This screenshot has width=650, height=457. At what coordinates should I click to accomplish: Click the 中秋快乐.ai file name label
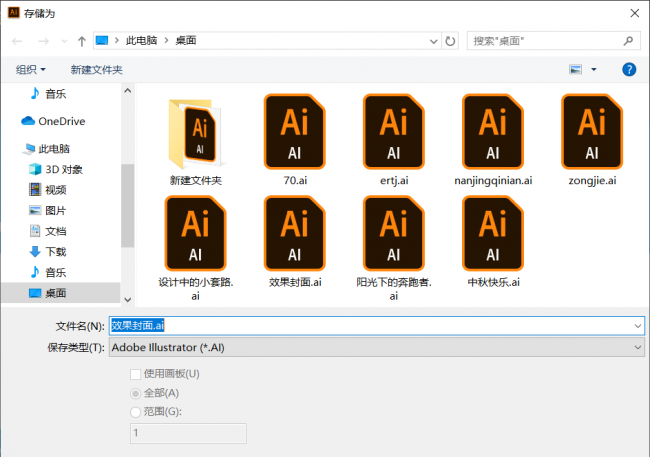(x=493, y=282)
